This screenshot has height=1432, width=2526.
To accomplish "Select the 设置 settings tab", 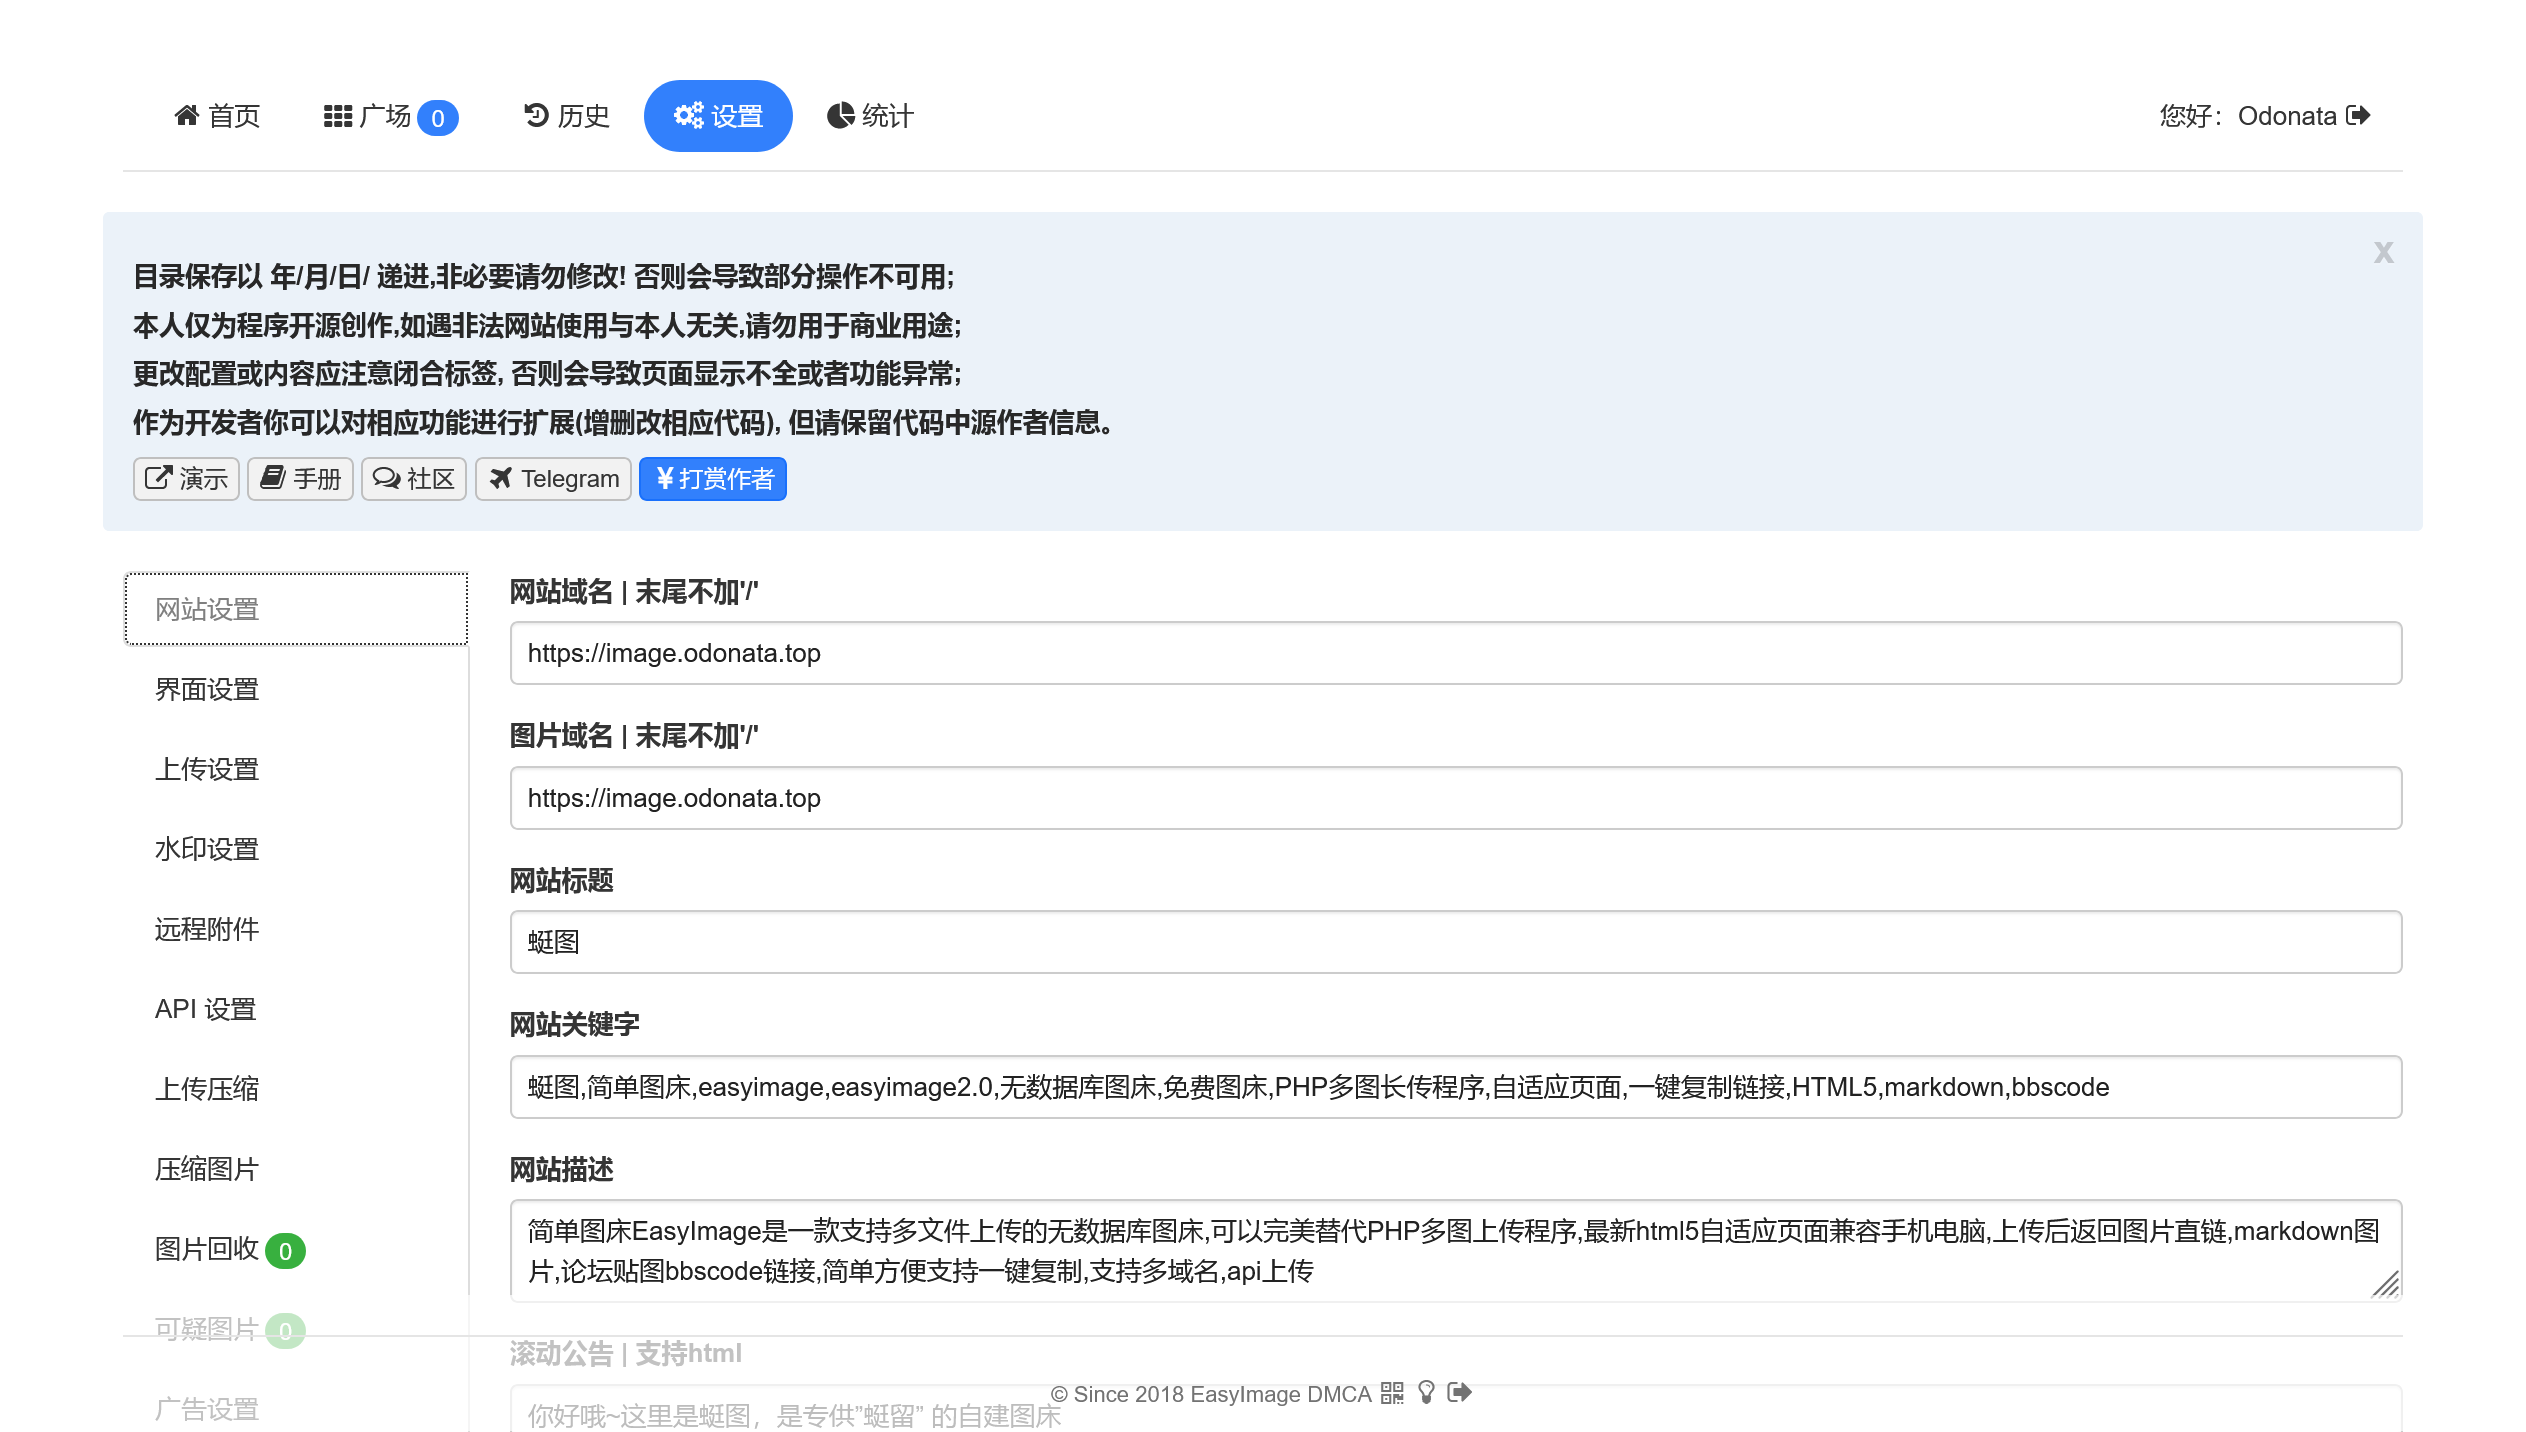I will [x=718, y=116].
